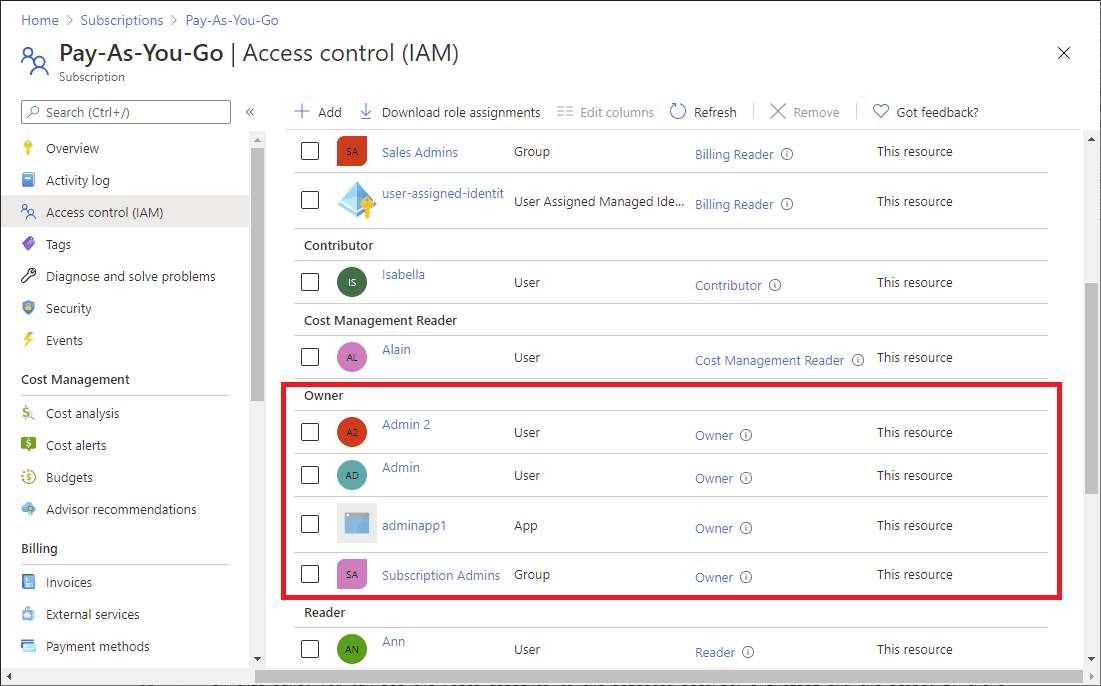Viewport: 1101px width, 686px height.
Task: Click the user-assigned-identity managed identity icon
Action: pyautogui.click(x=357, y=200)
